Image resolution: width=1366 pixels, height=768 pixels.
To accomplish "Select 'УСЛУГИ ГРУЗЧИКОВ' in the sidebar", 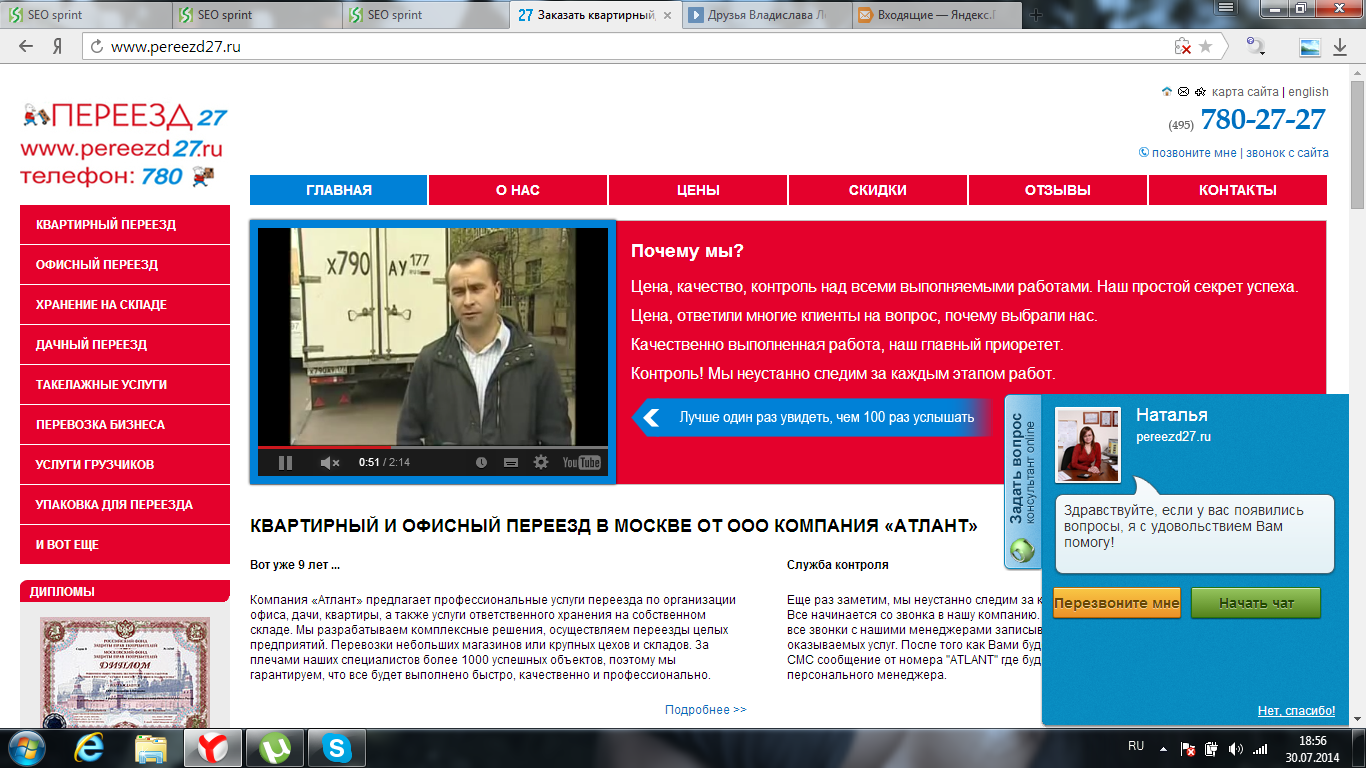I will point(125,465).
